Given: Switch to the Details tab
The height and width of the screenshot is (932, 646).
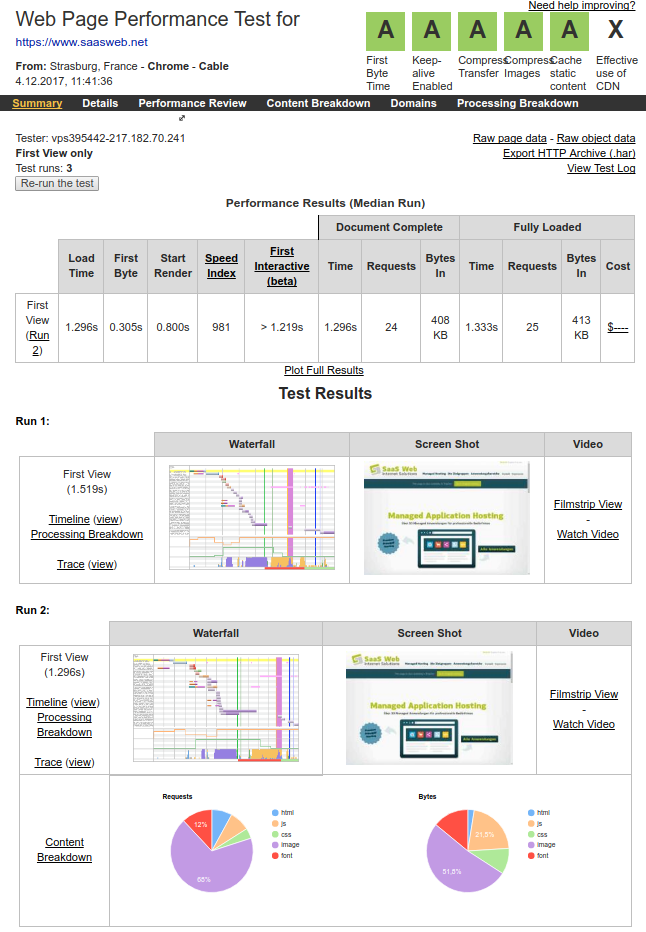Looking at the screenshot, I should (100, 103).
